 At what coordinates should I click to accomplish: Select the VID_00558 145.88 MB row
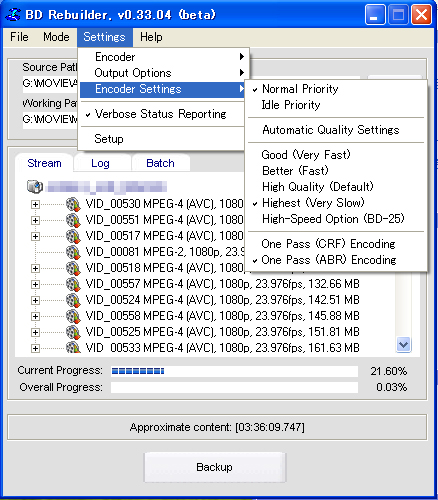(222, 316)
